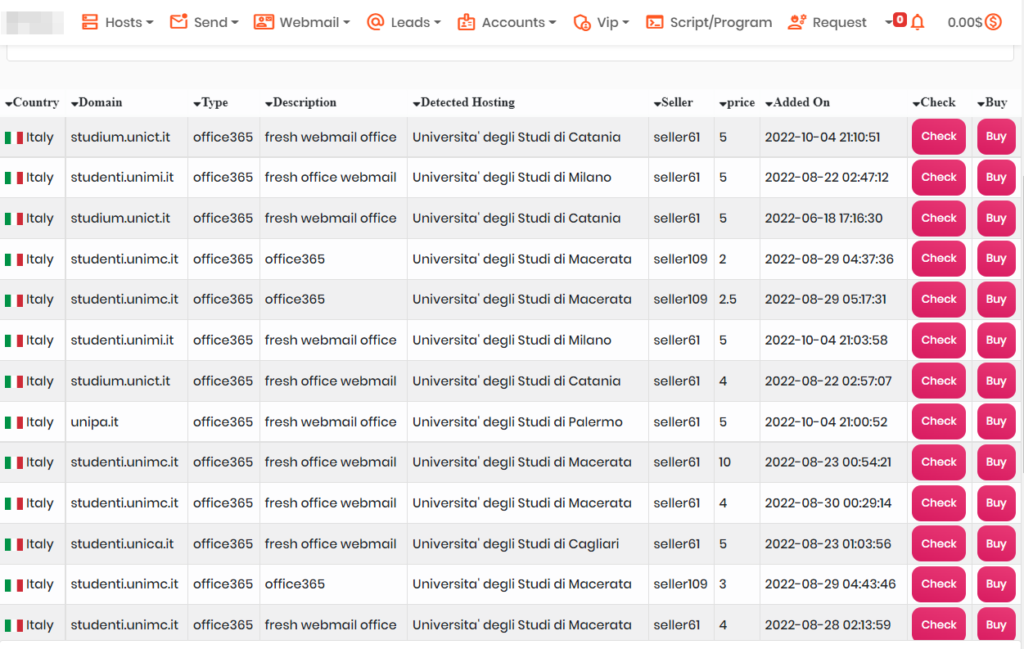Image resolution: width=1024 pixels, height=649 pixels.
Task: Click the Webmail icon in navbar
Action: pyautogui.click(x=264, y=22)
